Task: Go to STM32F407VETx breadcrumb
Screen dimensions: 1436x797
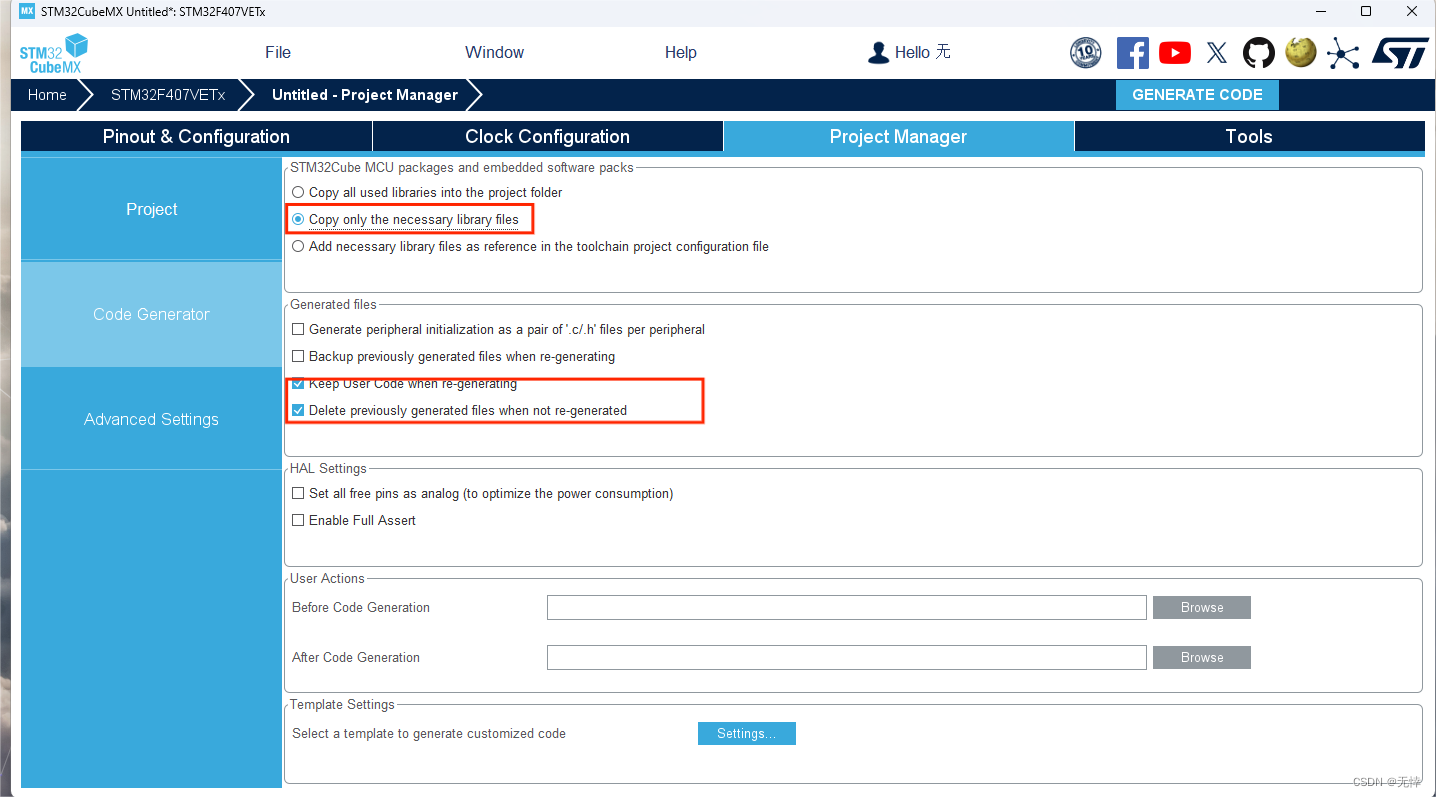Action: (x=168, y=95)
